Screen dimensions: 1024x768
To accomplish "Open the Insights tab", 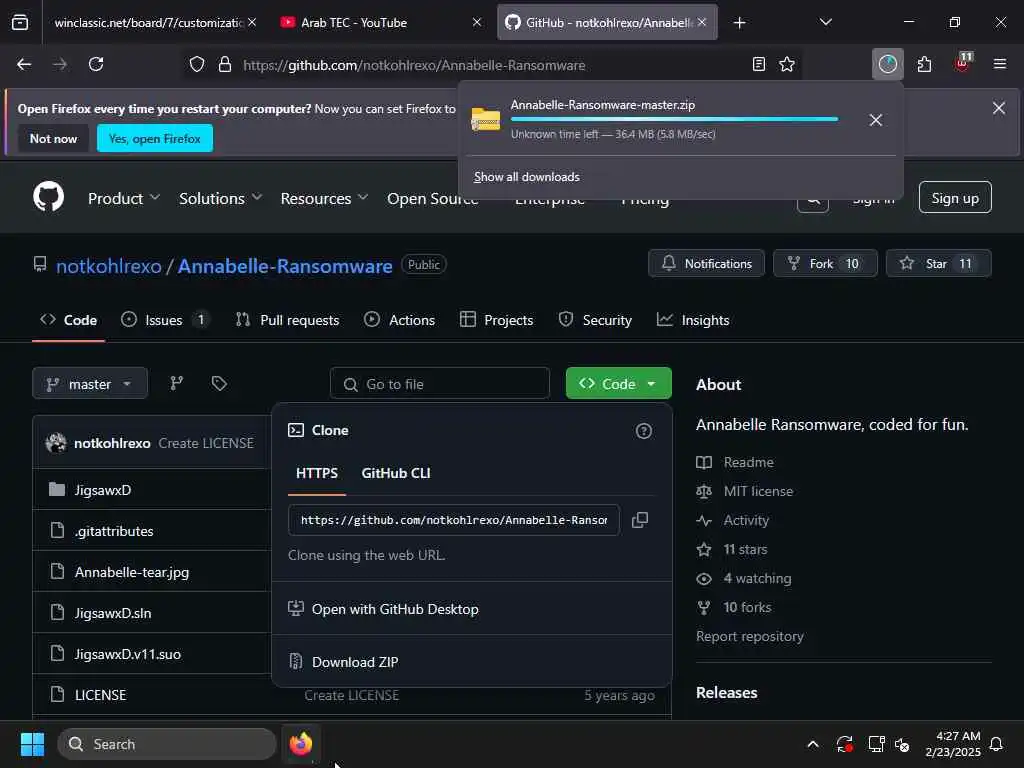I will (693, 320).
